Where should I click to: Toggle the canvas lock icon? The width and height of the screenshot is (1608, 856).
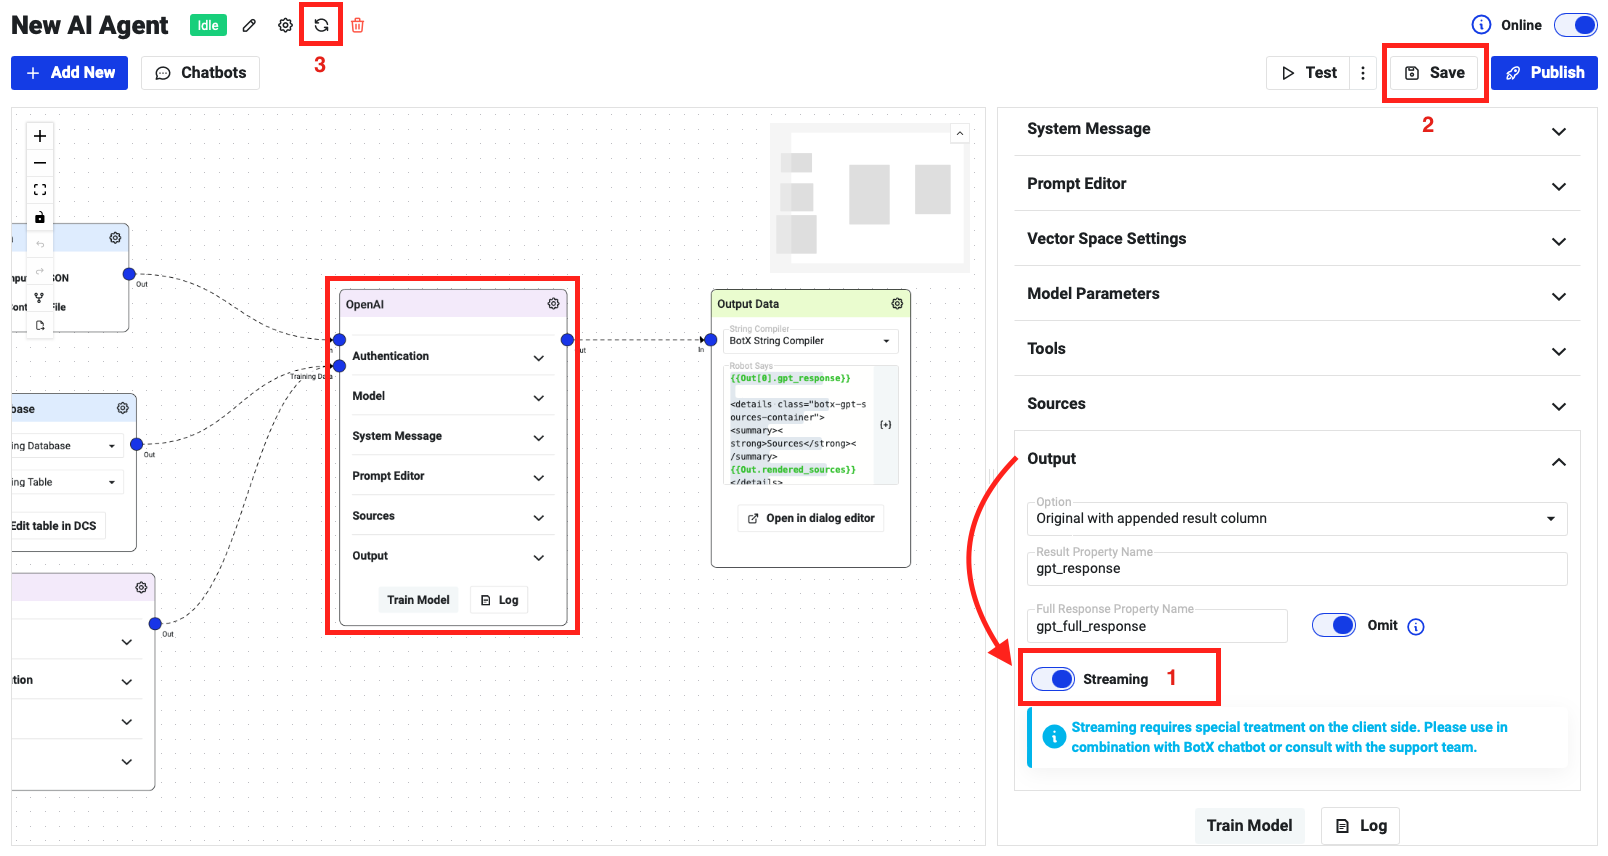(40, 217)
